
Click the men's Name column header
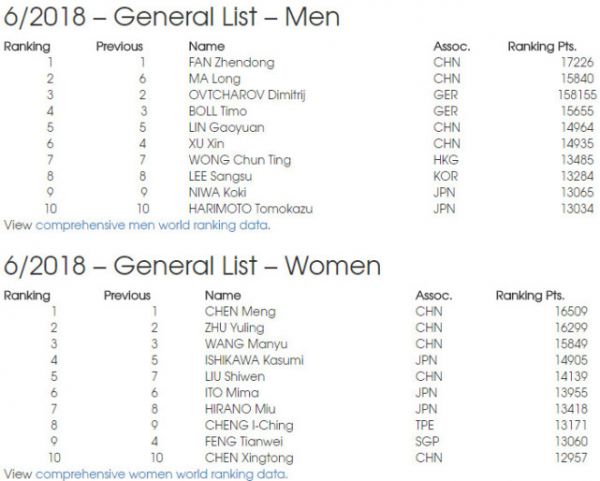click(207, 47)
